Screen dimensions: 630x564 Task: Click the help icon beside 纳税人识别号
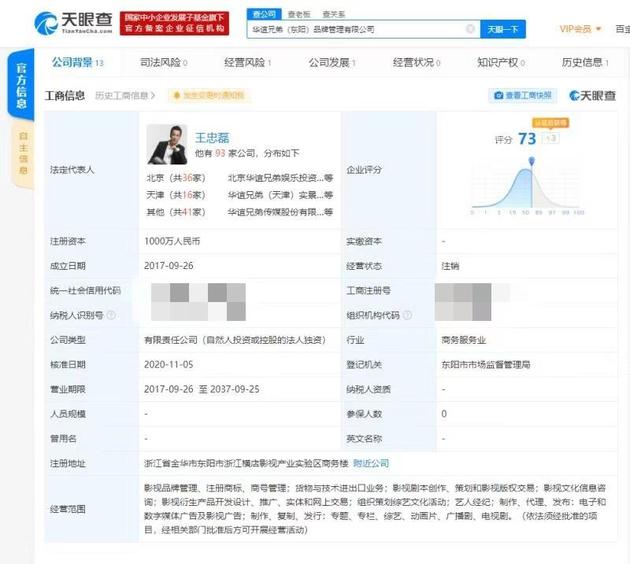pos(110,316)
